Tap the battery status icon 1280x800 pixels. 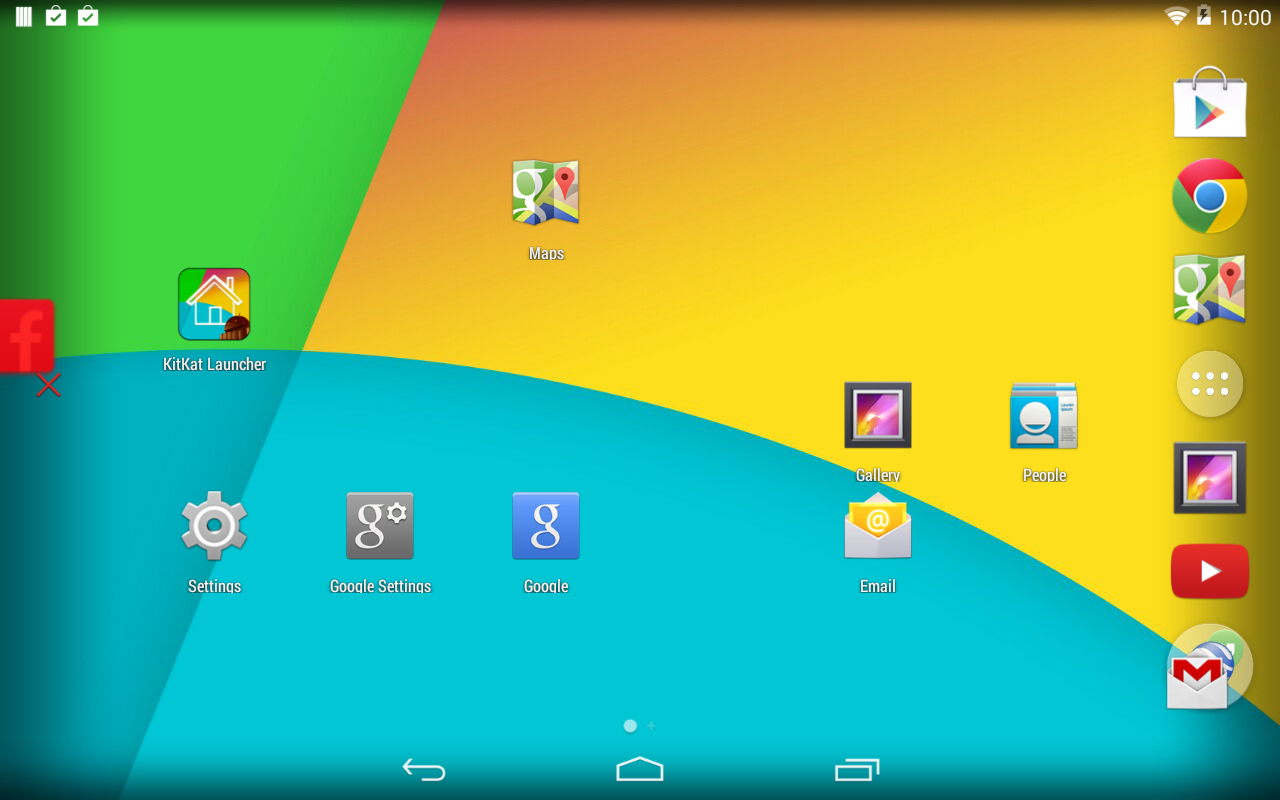tap(1204, 16)
